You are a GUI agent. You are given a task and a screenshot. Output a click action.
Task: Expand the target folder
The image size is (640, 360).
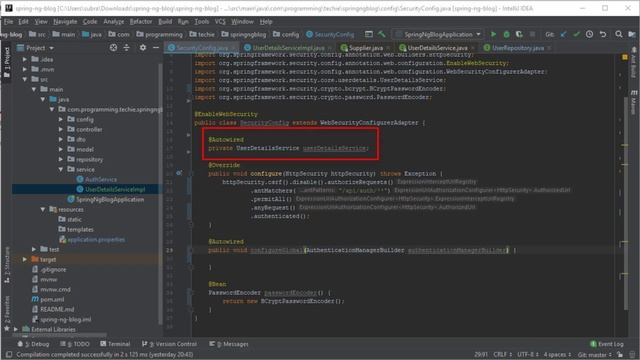coord(24,259)
